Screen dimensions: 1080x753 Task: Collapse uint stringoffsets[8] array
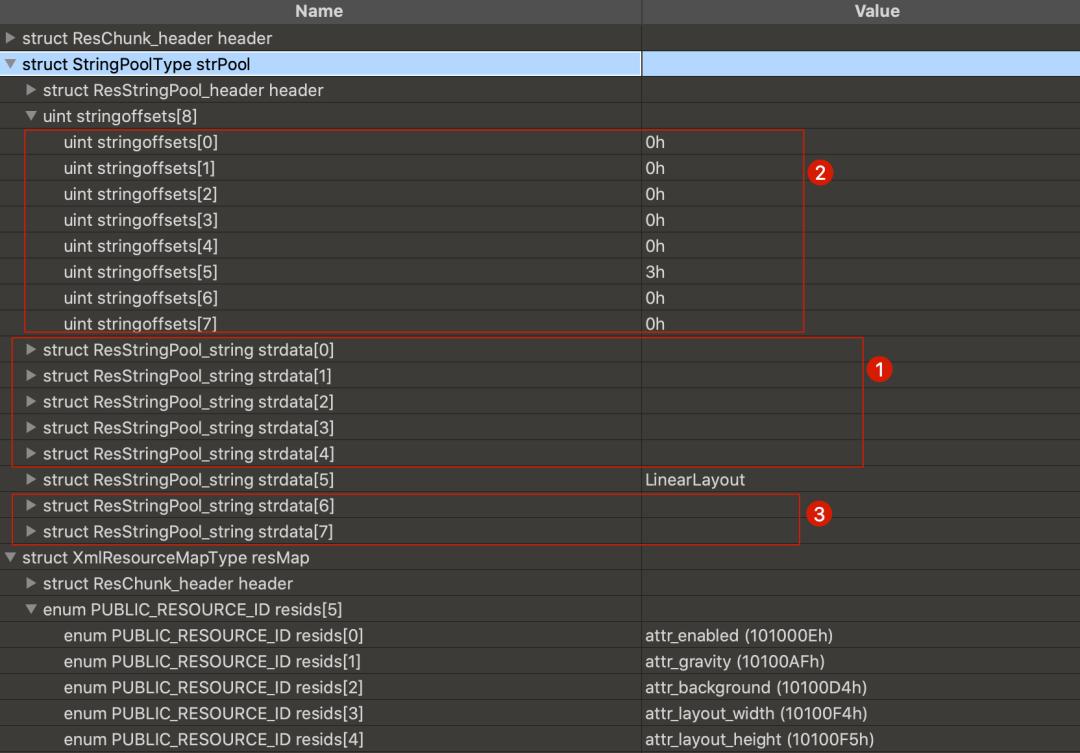(32, 116)
